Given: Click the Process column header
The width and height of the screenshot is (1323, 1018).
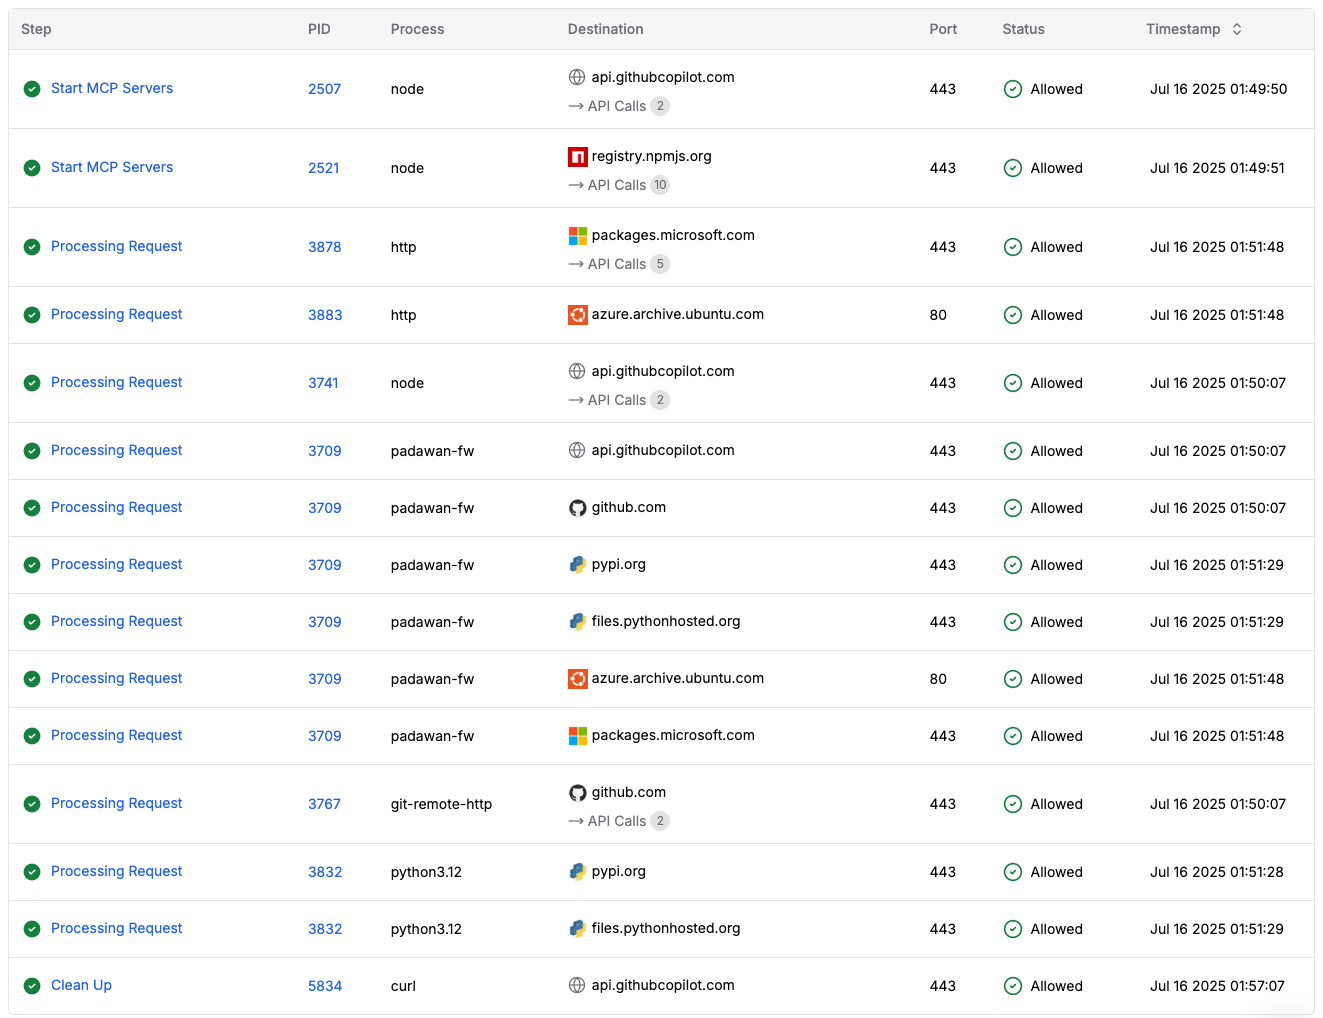Looking at the screenshot, I should coord(417,29).
